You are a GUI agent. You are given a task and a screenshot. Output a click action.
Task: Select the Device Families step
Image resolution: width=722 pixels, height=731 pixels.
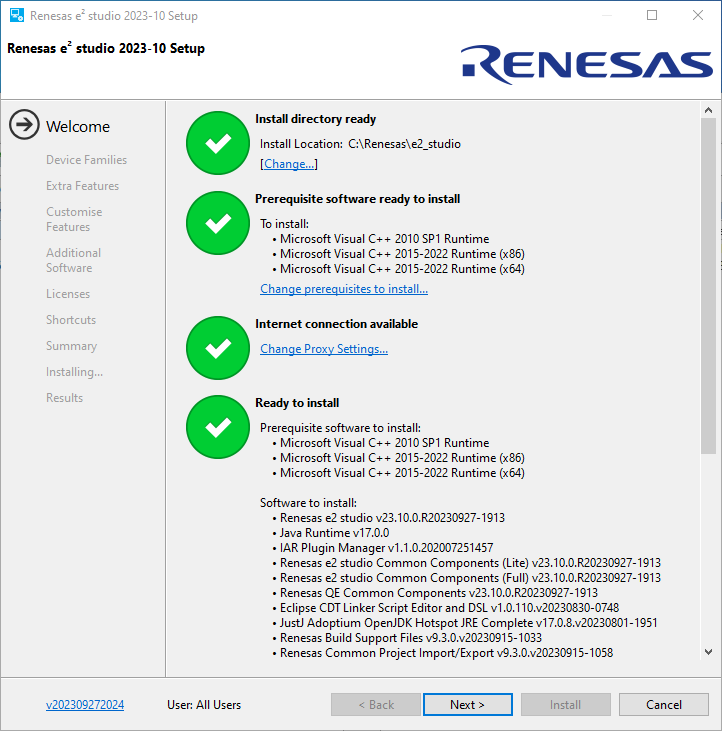pos(86,160)
